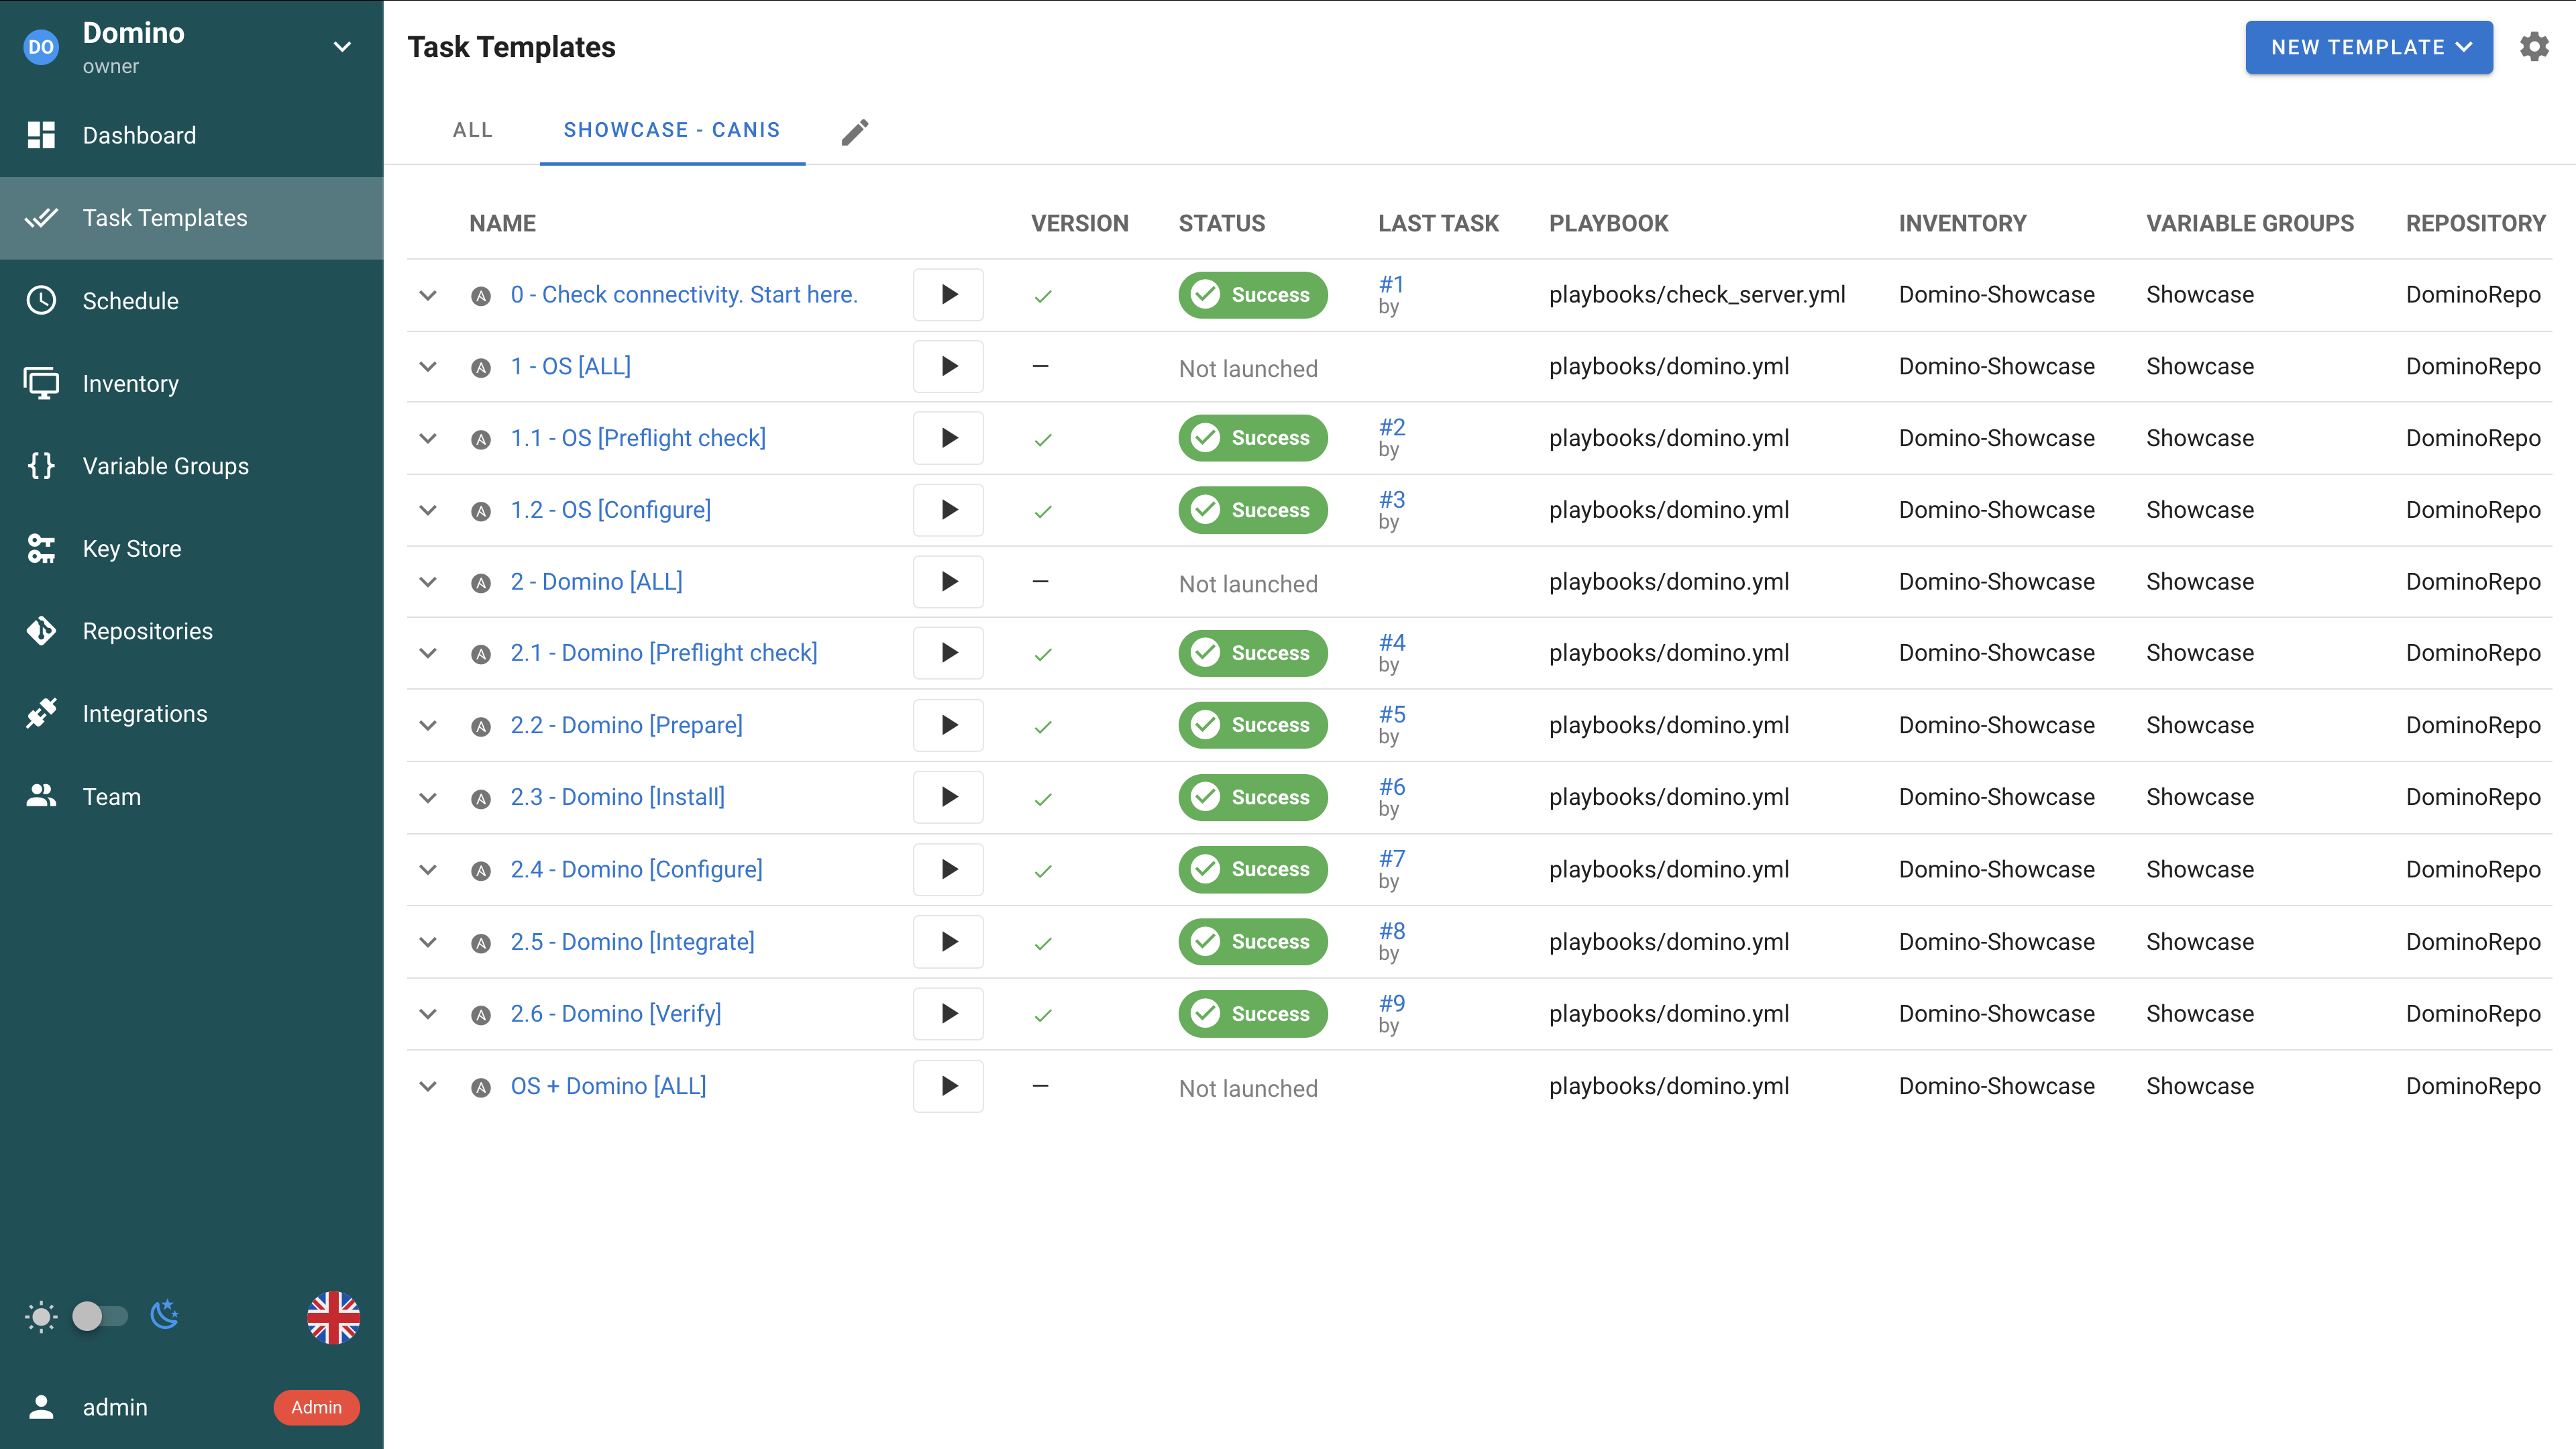Click the pencil icon to edit views
Screen dimensions: 2576x1449
(x=855, y=132)
